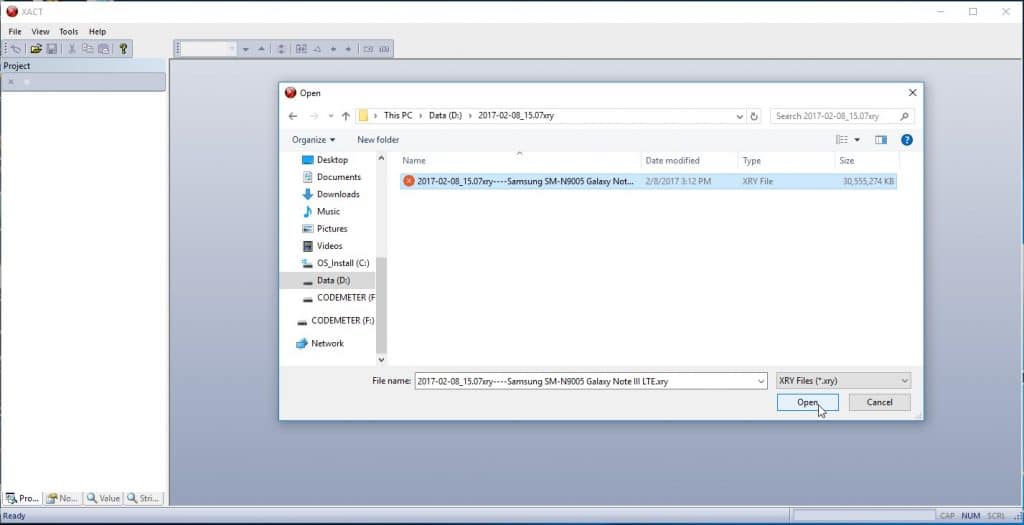The width and height of the screenshot is (1024, 525).
Task: Click the magnifier icon in the search box
Action: (x=904, y=116)
